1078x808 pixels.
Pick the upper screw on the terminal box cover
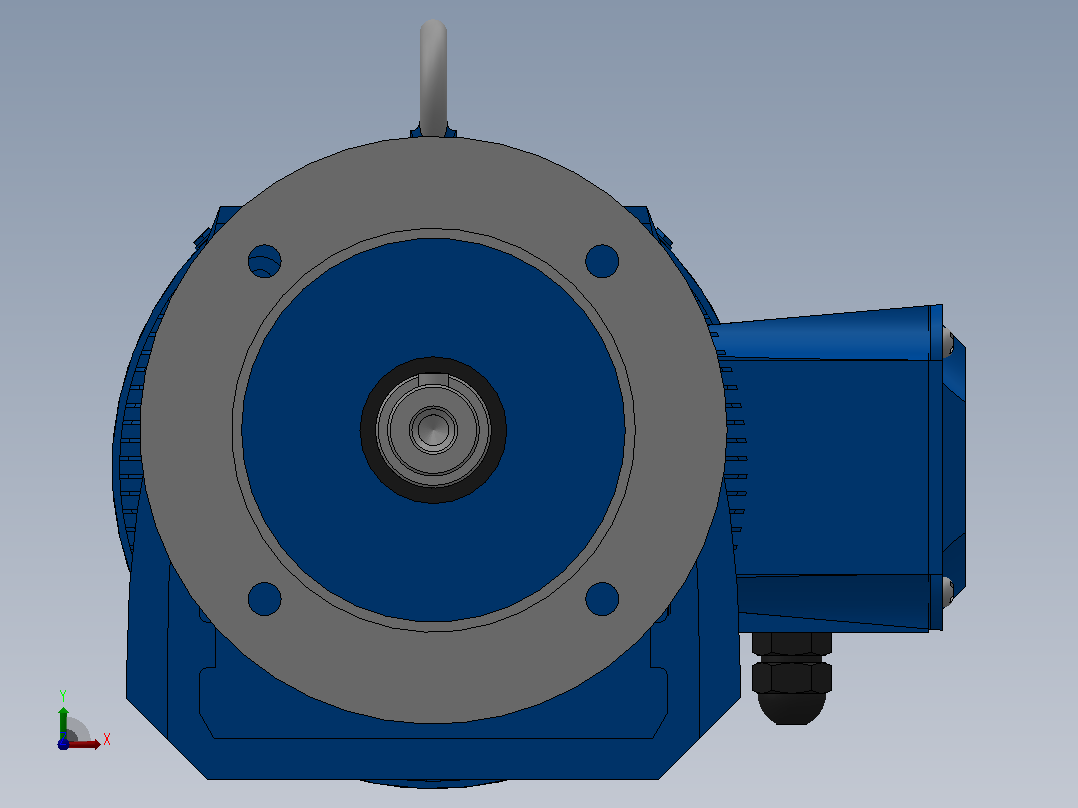click(948, 341)
